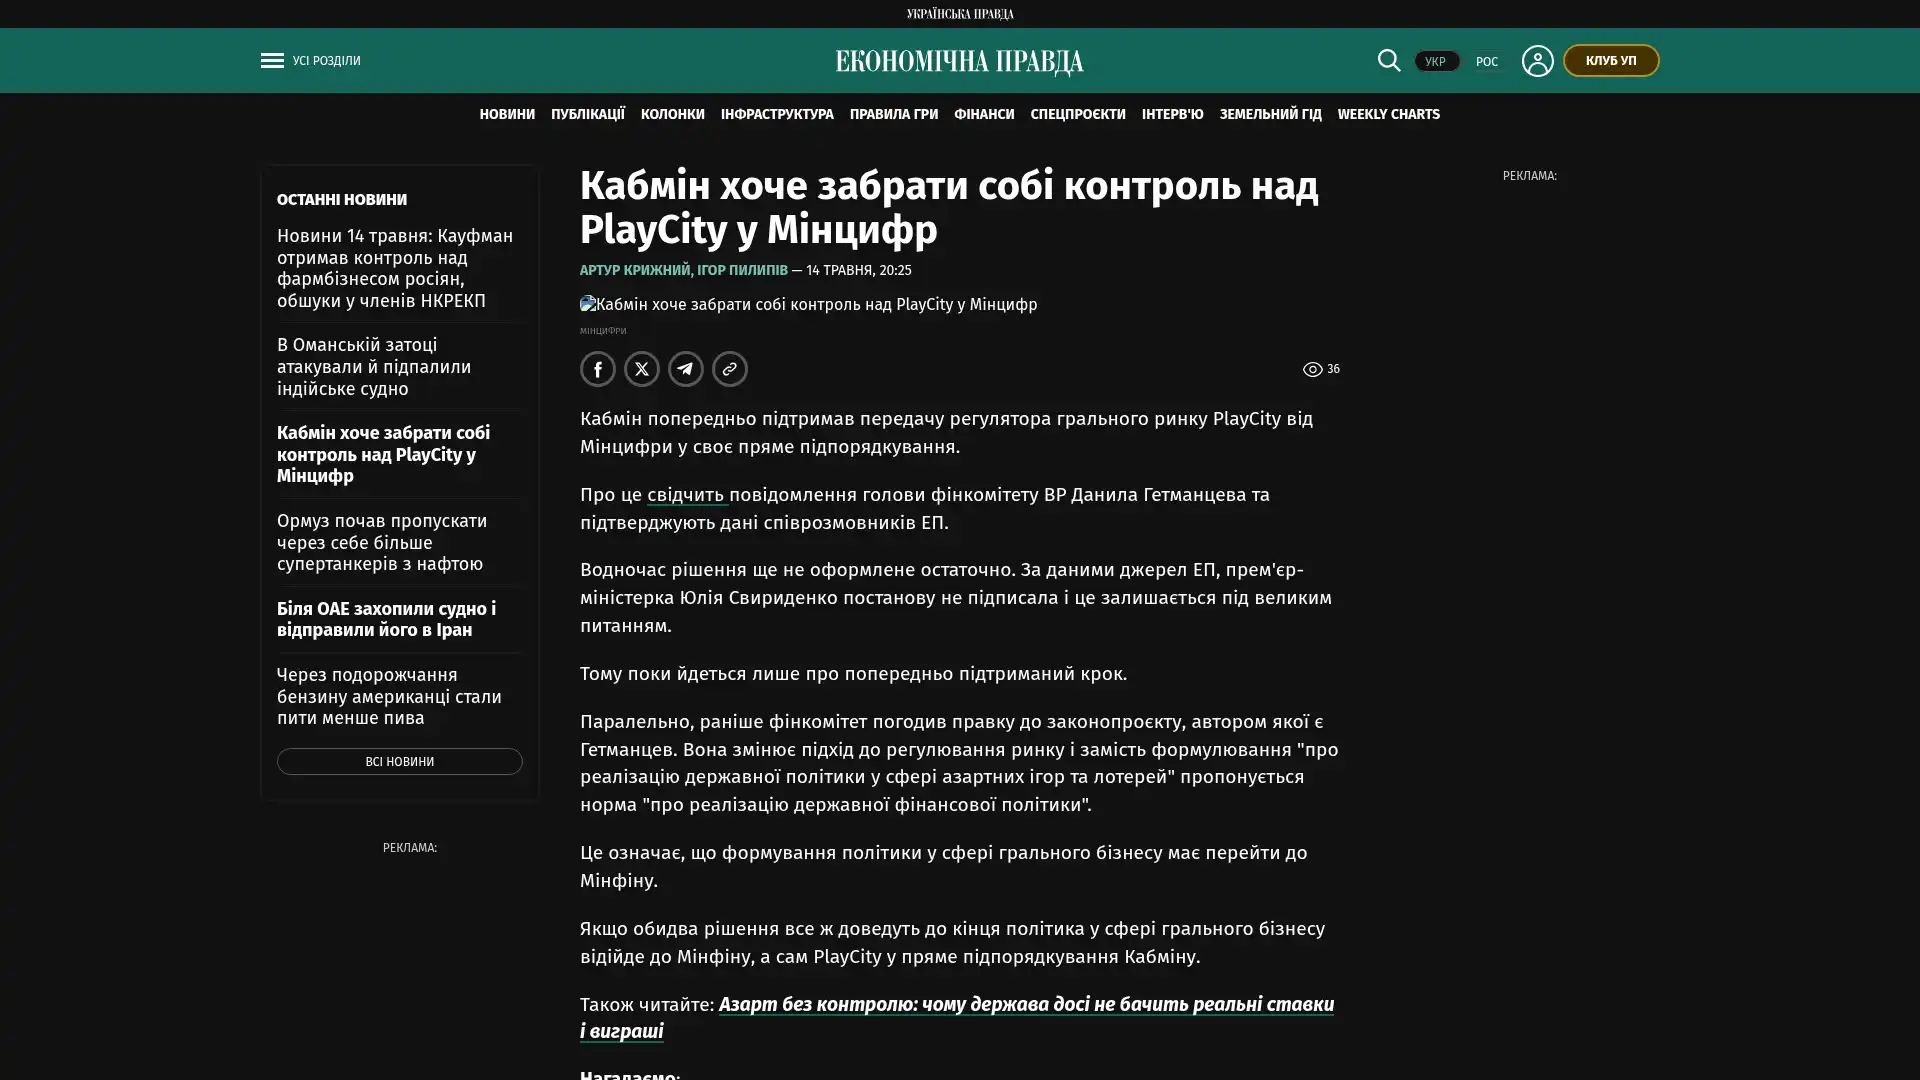Switch site language to РОС

[x=1487, y=62]
